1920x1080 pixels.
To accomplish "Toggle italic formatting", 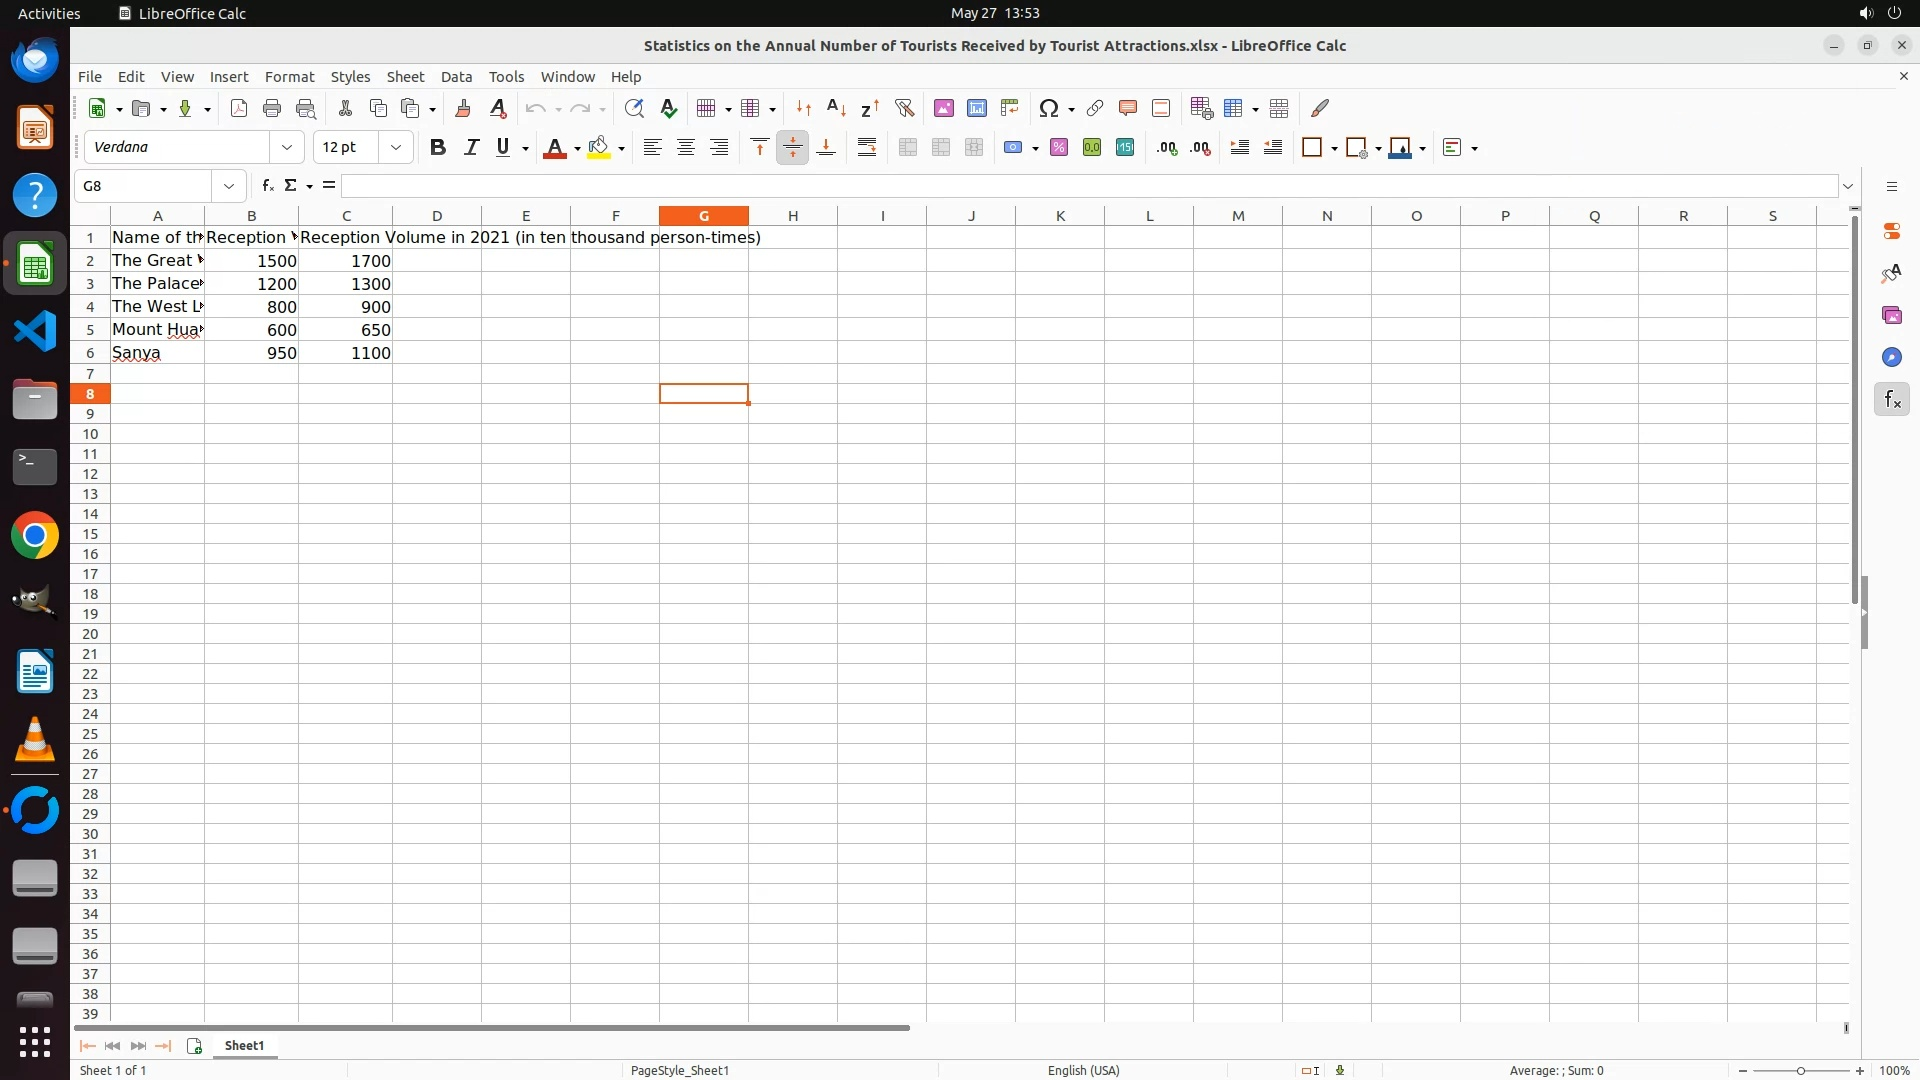I will pyautogui.click(x=471, y=147).
